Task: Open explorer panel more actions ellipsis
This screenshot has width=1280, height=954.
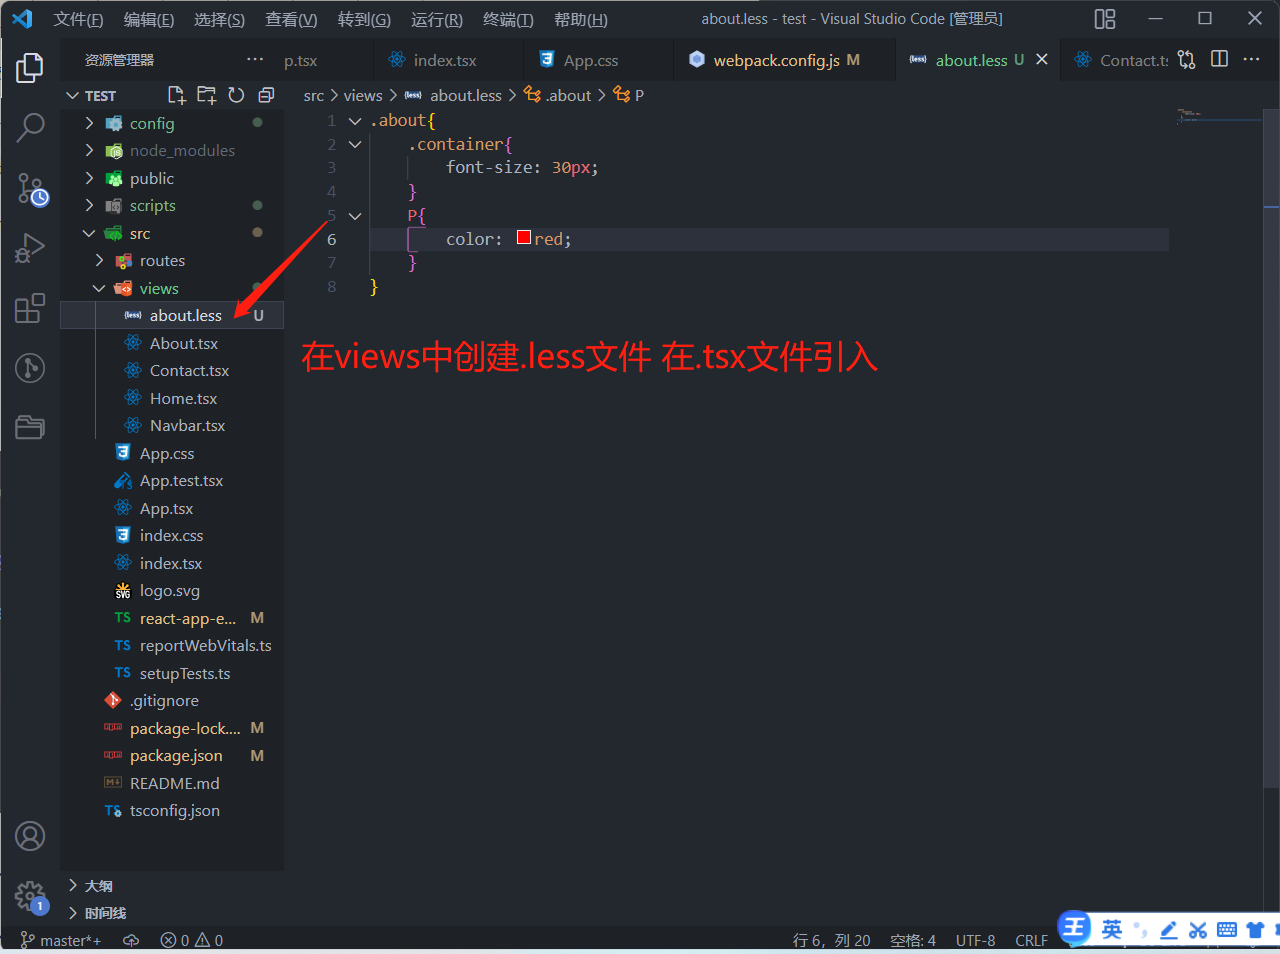Action: [x=255, y=60]
